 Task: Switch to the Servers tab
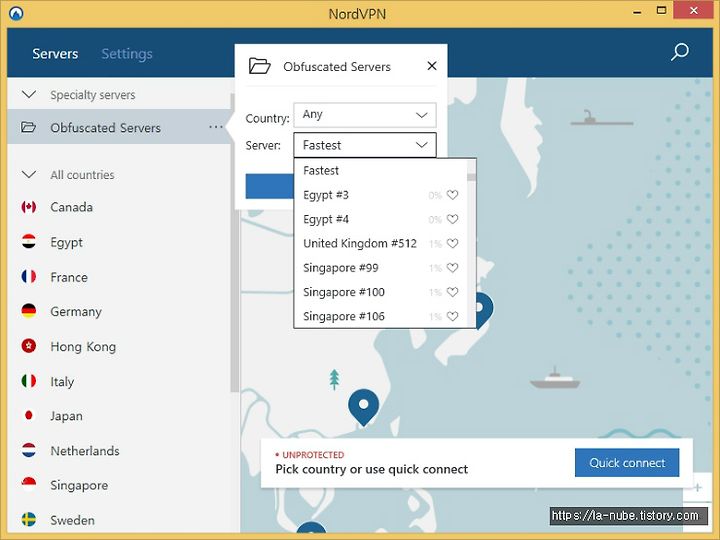55,54
